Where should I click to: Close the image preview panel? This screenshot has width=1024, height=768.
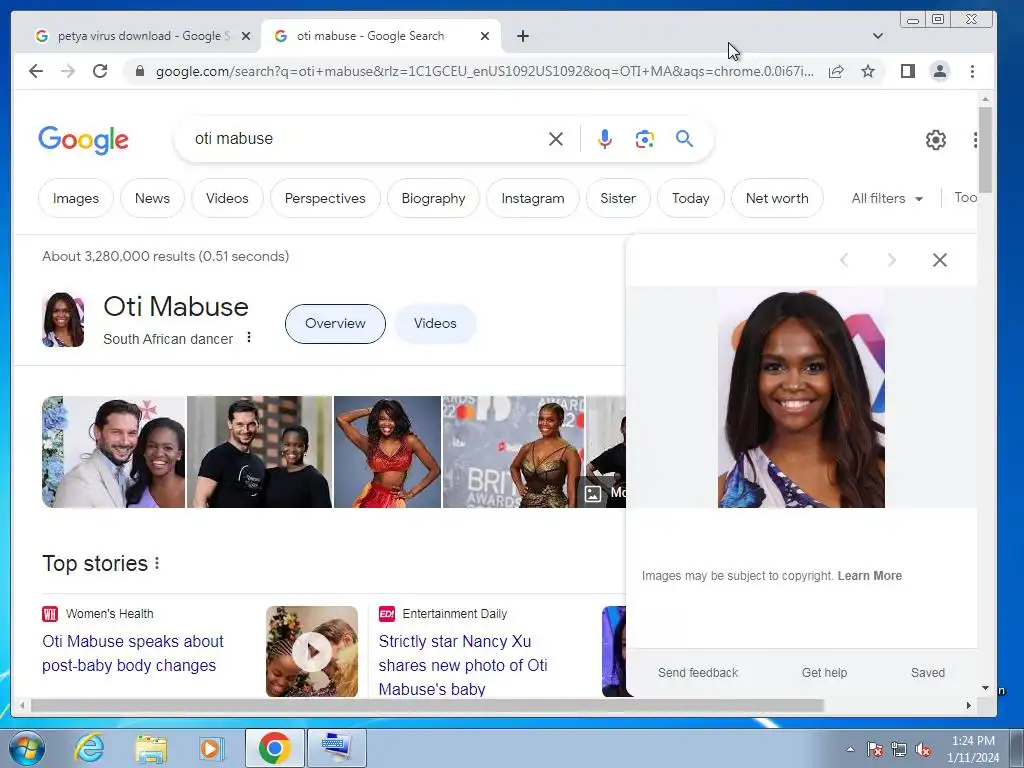[940, 260]
